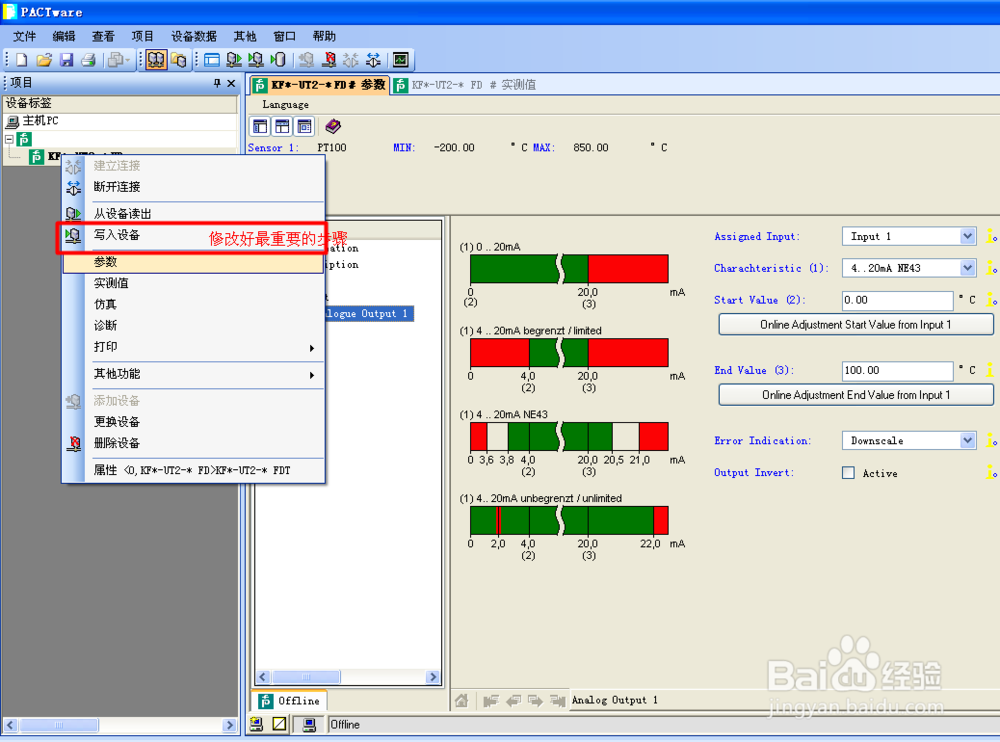Screen dimensions: 1000x742
Task: Choose 更换设备 in context menu
Action: [194, 422]
